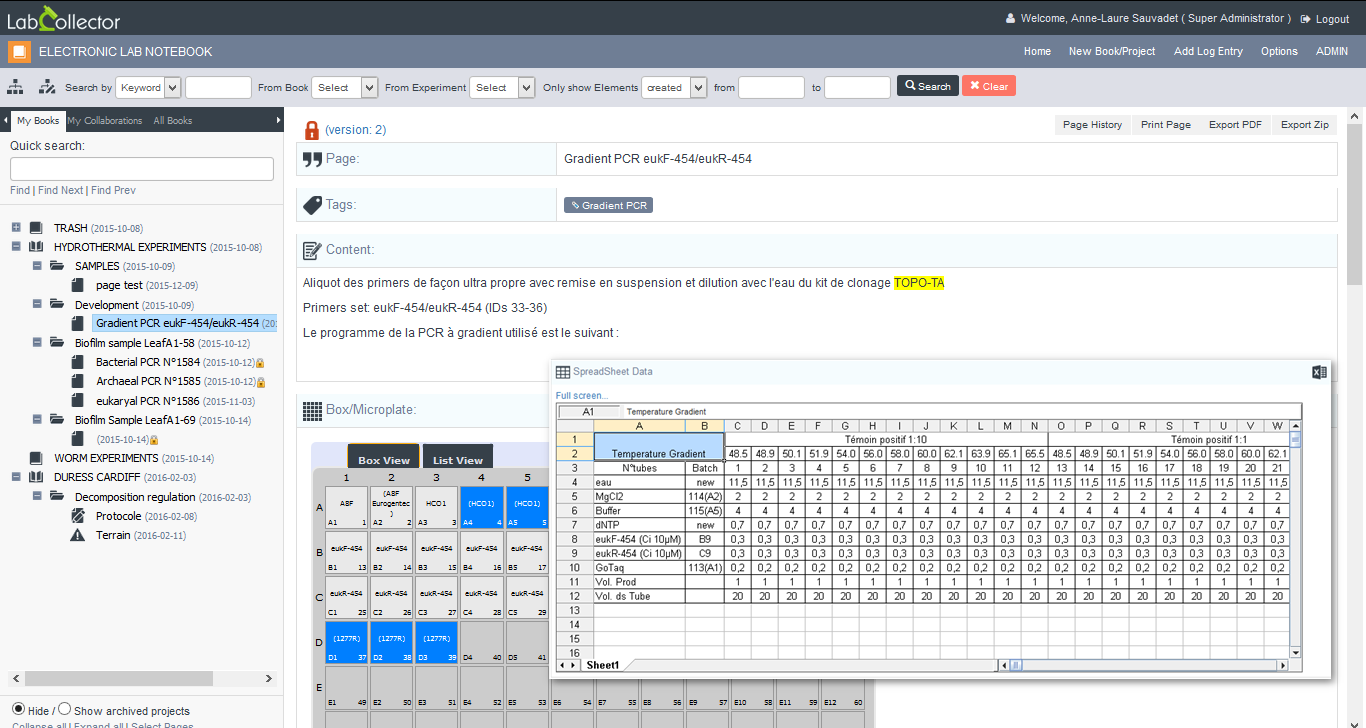1366x728 pixels.
Task: Click the folder icon next to SAMPLES
Action: coord(57,266)
